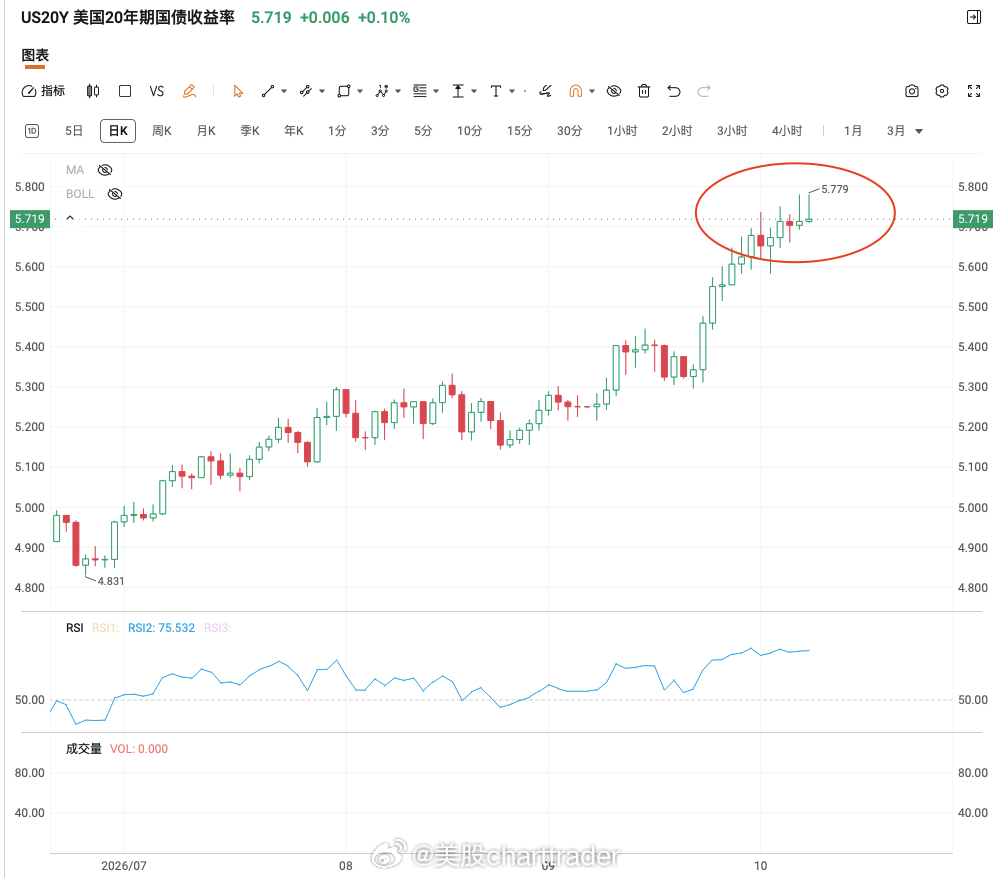
Task: Click the 成交量 volume panel title
Action: [84, 749]
